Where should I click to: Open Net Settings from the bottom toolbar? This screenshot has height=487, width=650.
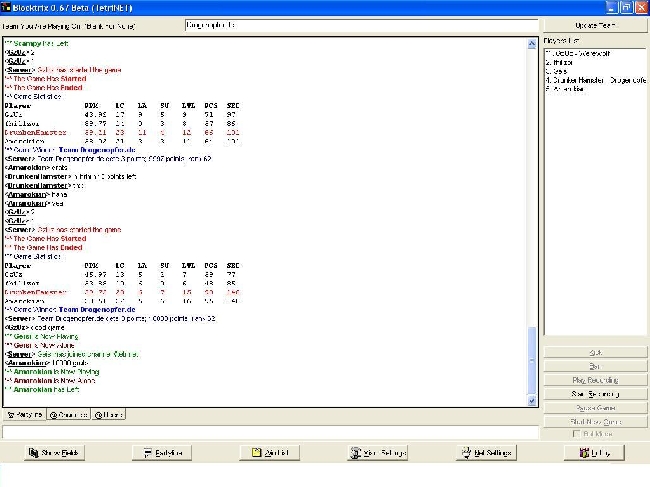pyautogui.click(x=486, y=453)
